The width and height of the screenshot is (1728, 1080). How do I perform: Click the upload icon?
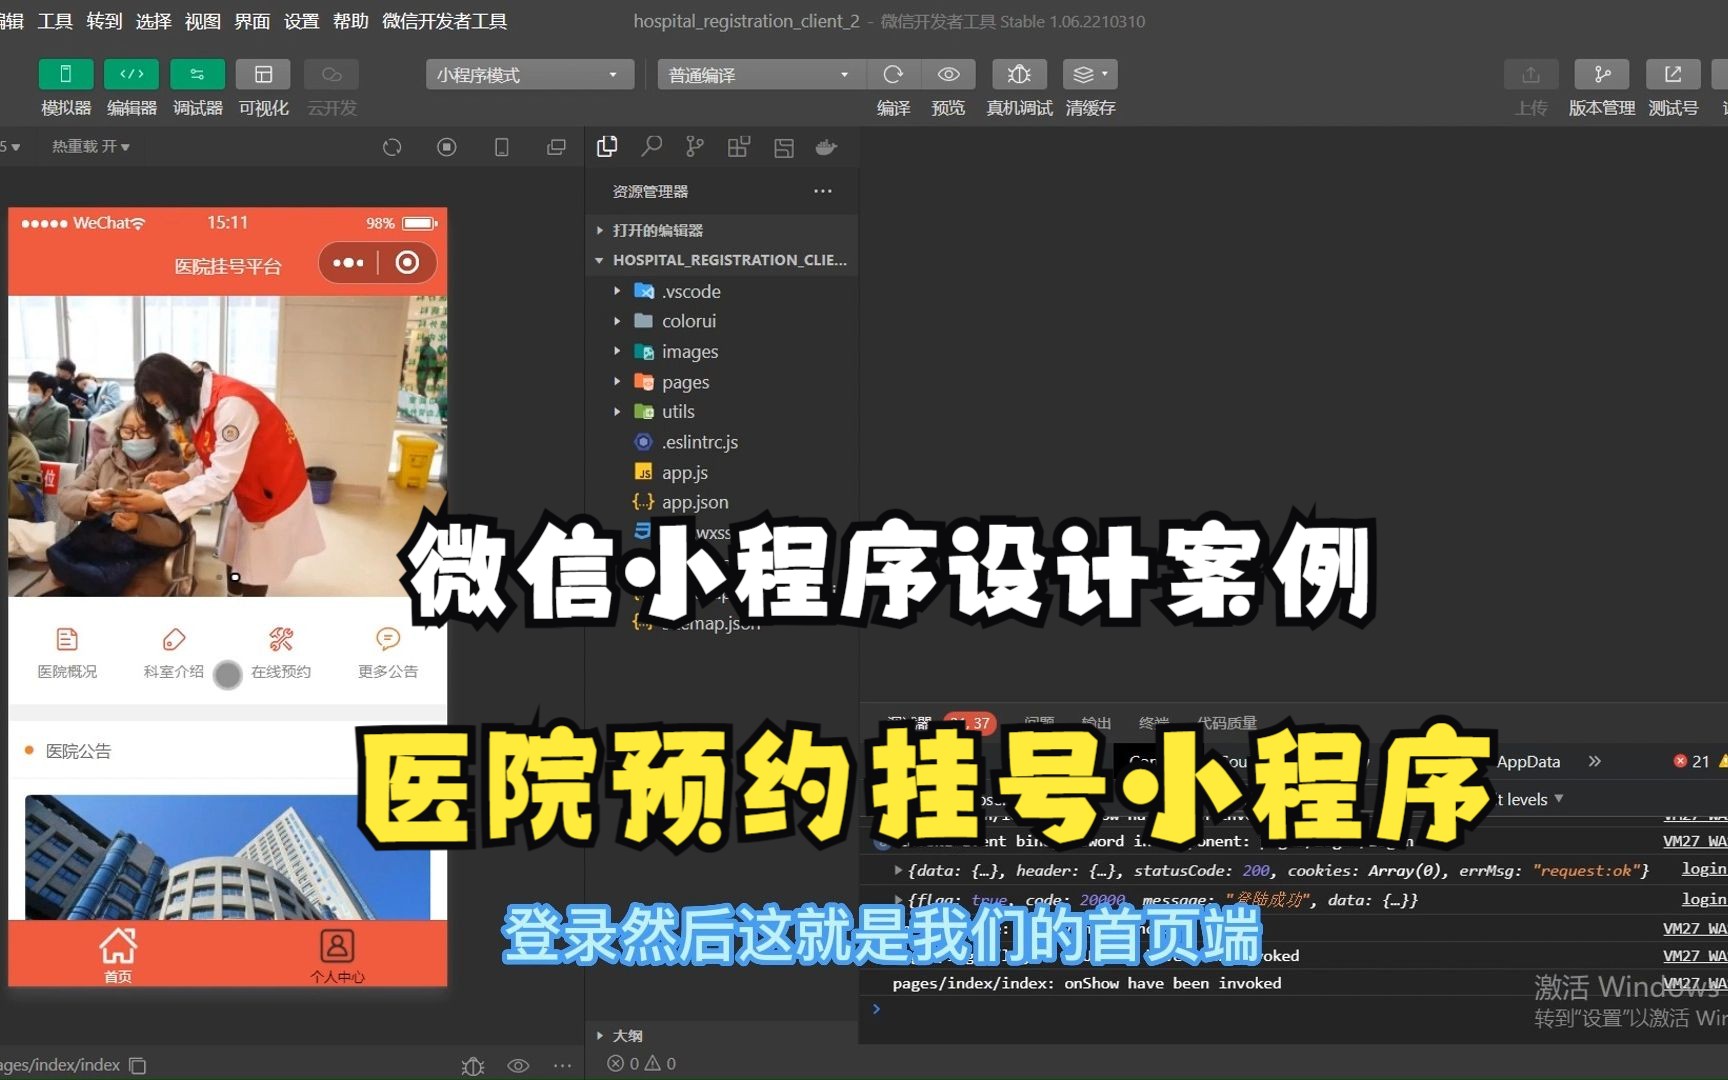click(1531, 74)
